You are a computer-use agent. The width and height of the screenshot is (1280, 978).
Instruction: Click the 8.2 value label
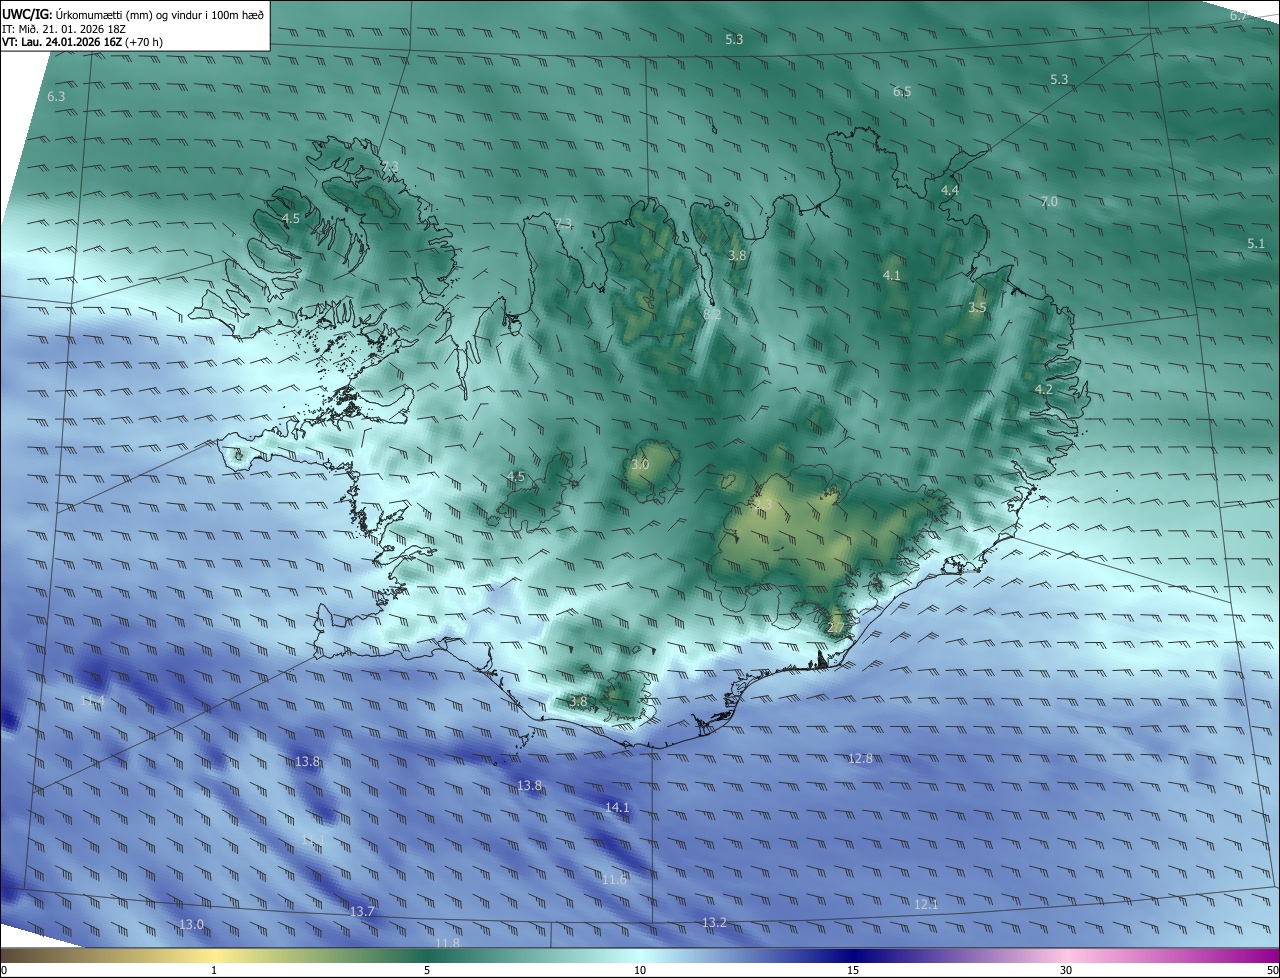[712, 314]
